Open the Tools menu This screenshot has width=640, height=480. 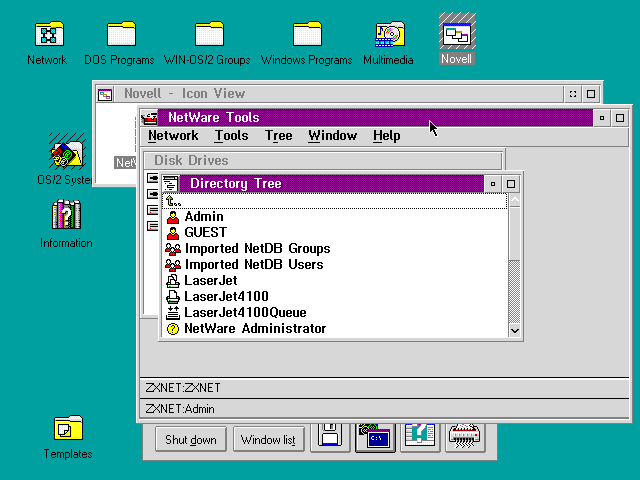tap(231, 136)
